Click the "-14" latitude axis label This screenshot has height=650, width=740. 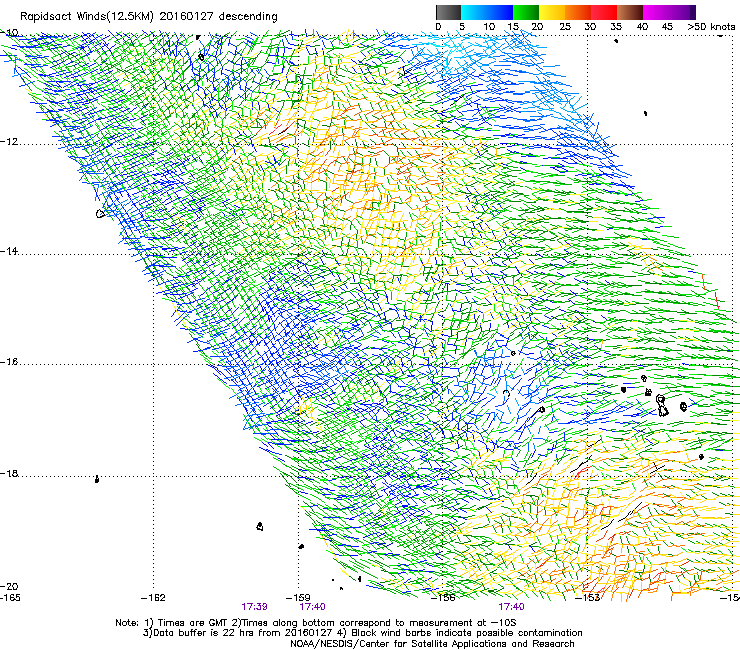point(9,251)
